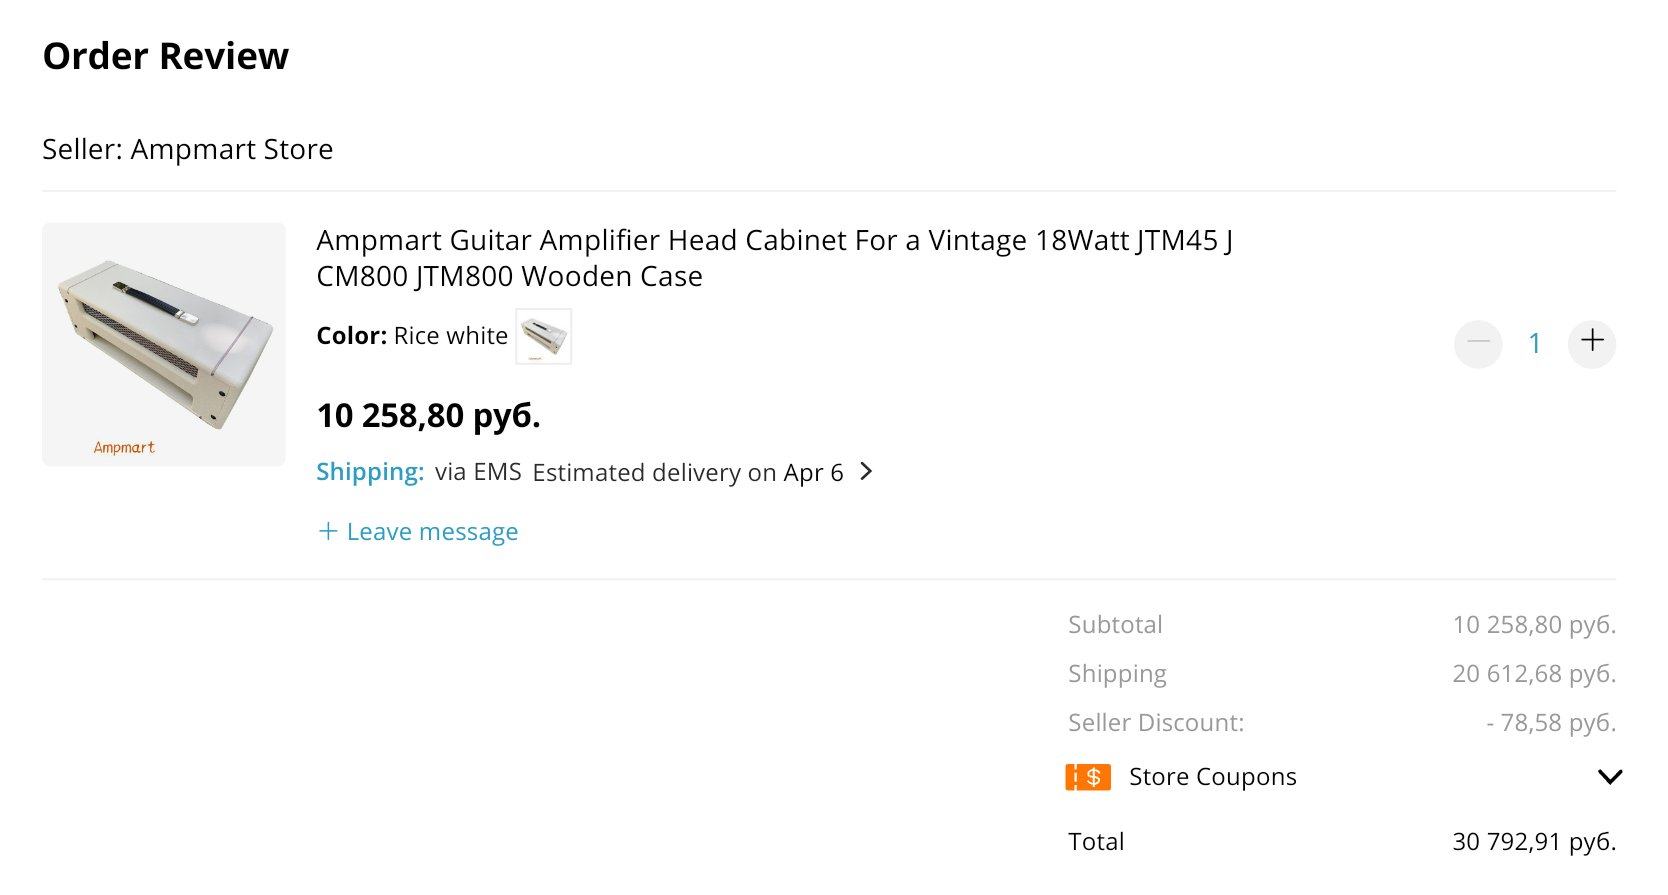Select the Rice white color swatch
This screenshot has height=895, width=1668.
[x=543, y=336]
